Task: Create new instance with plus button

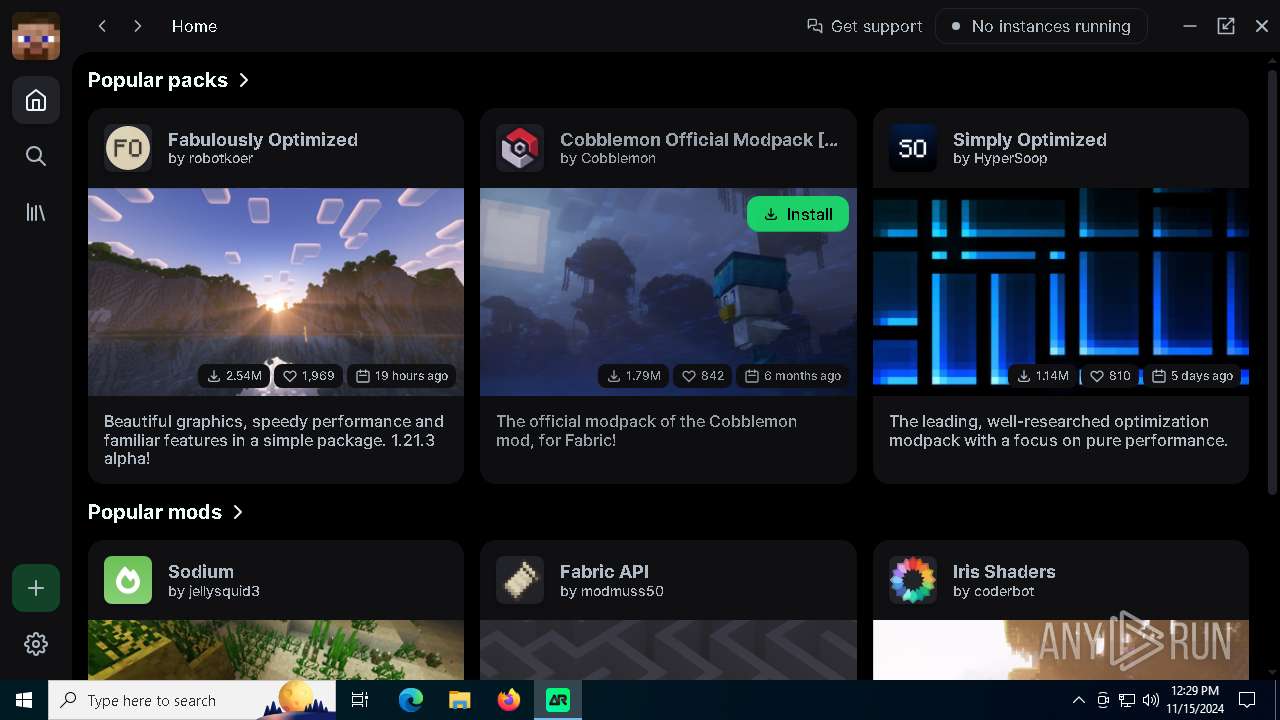Action: point(36,588)
